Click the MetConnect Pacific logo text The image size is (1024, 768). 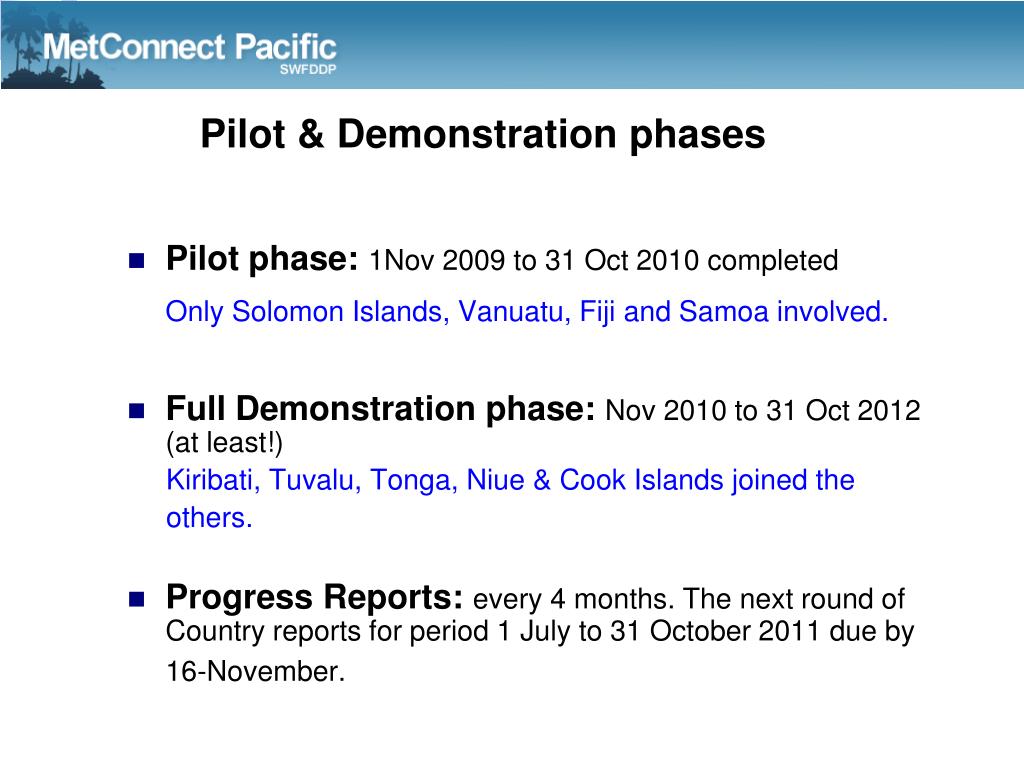tap(189, 47)
